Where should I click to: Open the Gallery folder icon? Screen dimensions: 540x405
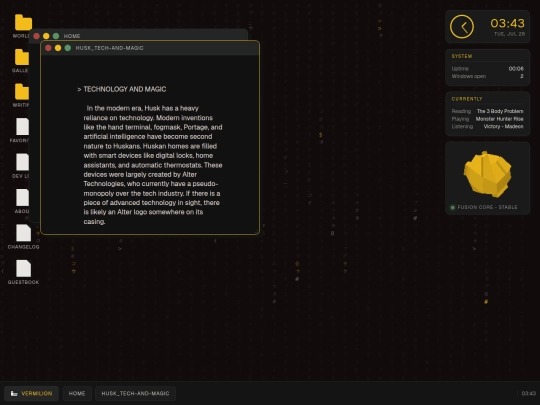pyautogui.click(x=22, y=57)
